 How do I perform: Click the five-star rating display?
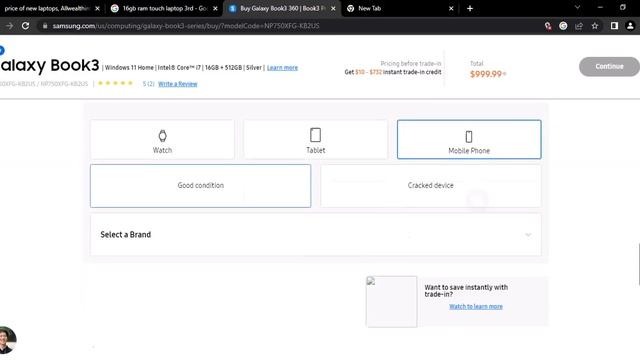116,83
